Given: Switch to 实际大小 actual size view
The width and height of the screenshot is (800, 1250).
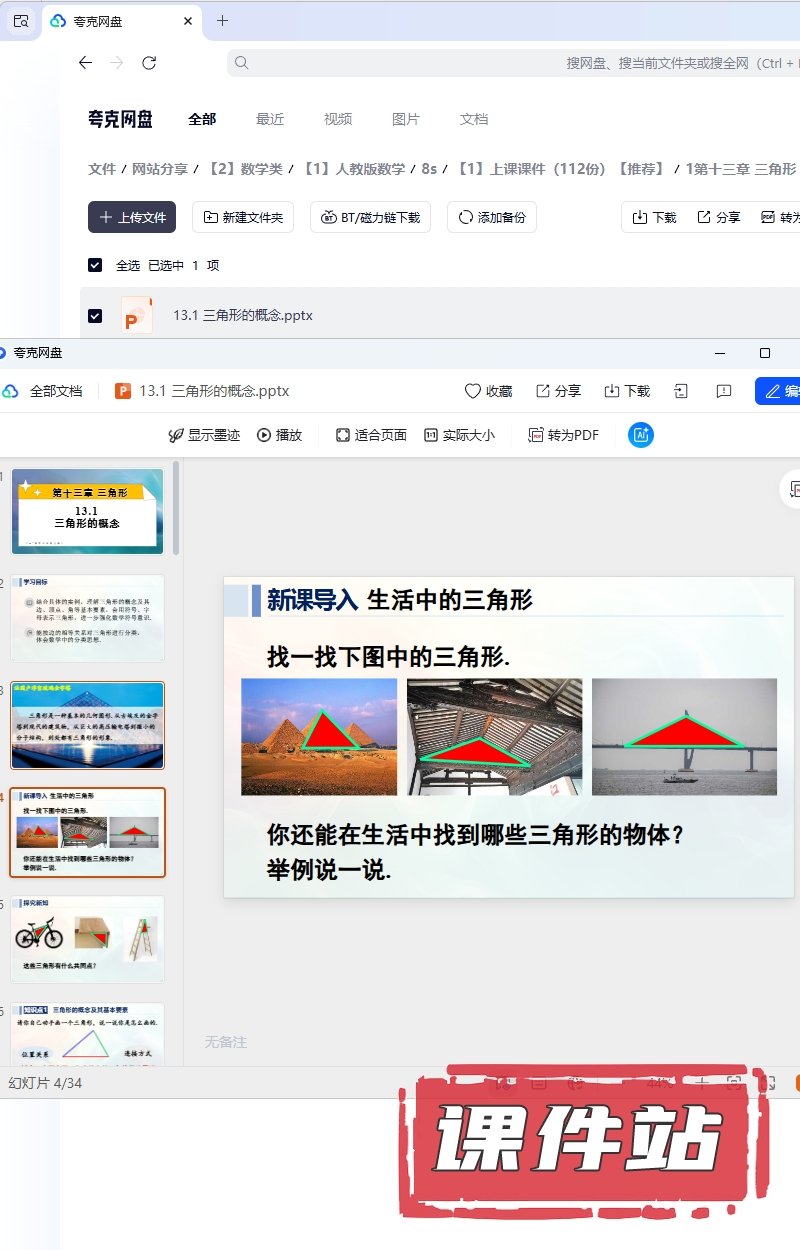Looking at the screenshot, I should (x=459, y=435).
